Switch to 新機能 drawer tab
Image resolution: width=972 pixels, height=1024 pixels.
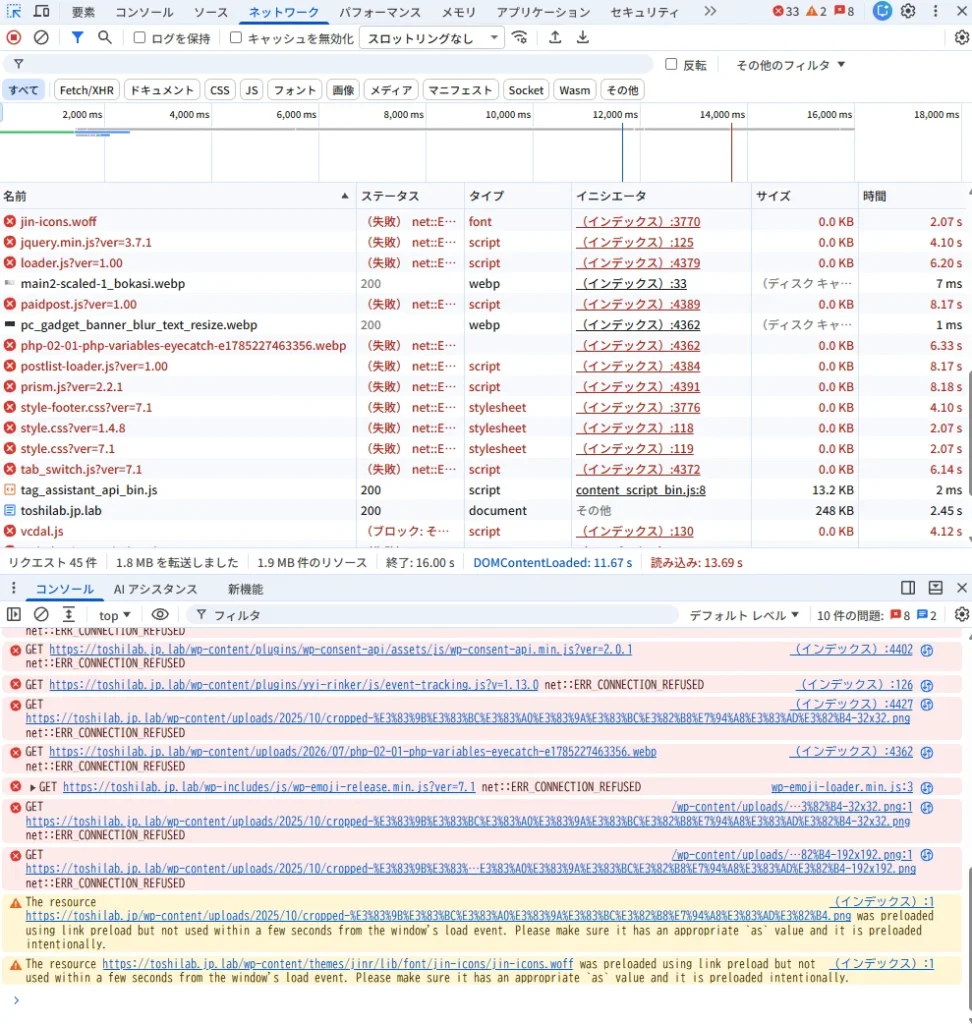click(245, 588)
